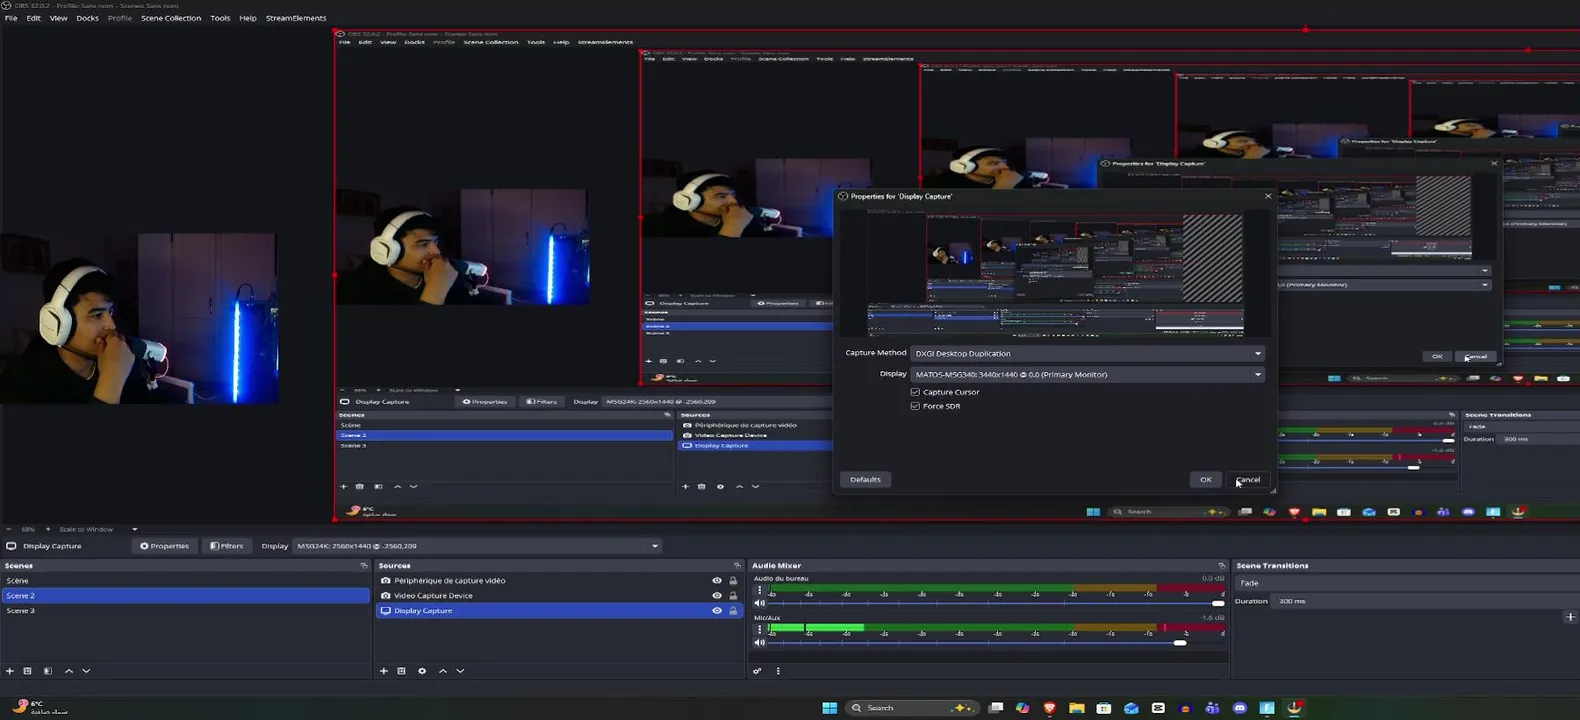Viewport: 1580px width, 720px height.
Task: Remove the selected scene with the main Scenes trash icon
Action: 28,671
